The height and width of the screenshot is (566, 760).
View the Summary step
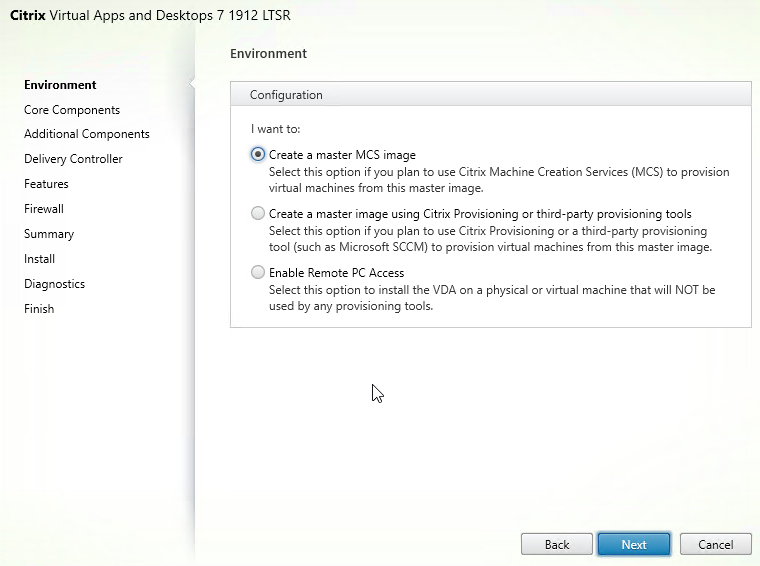(x=49, y=234)
